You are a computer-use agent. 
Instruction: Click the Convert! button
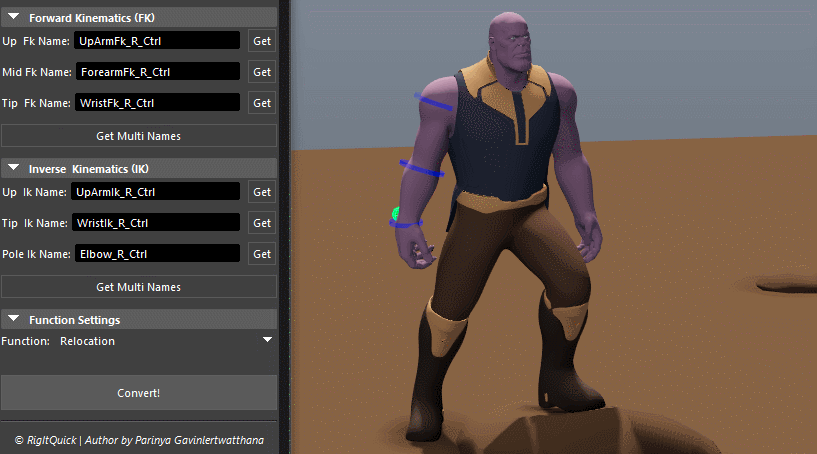click(x=139, y=392)
